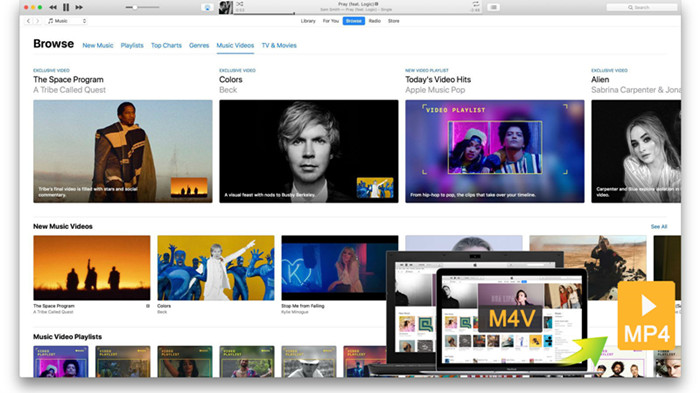Screen dimensions: 700x393
Task: Click 'Stop Me from Falling' title under video
Action: (303, 306)
